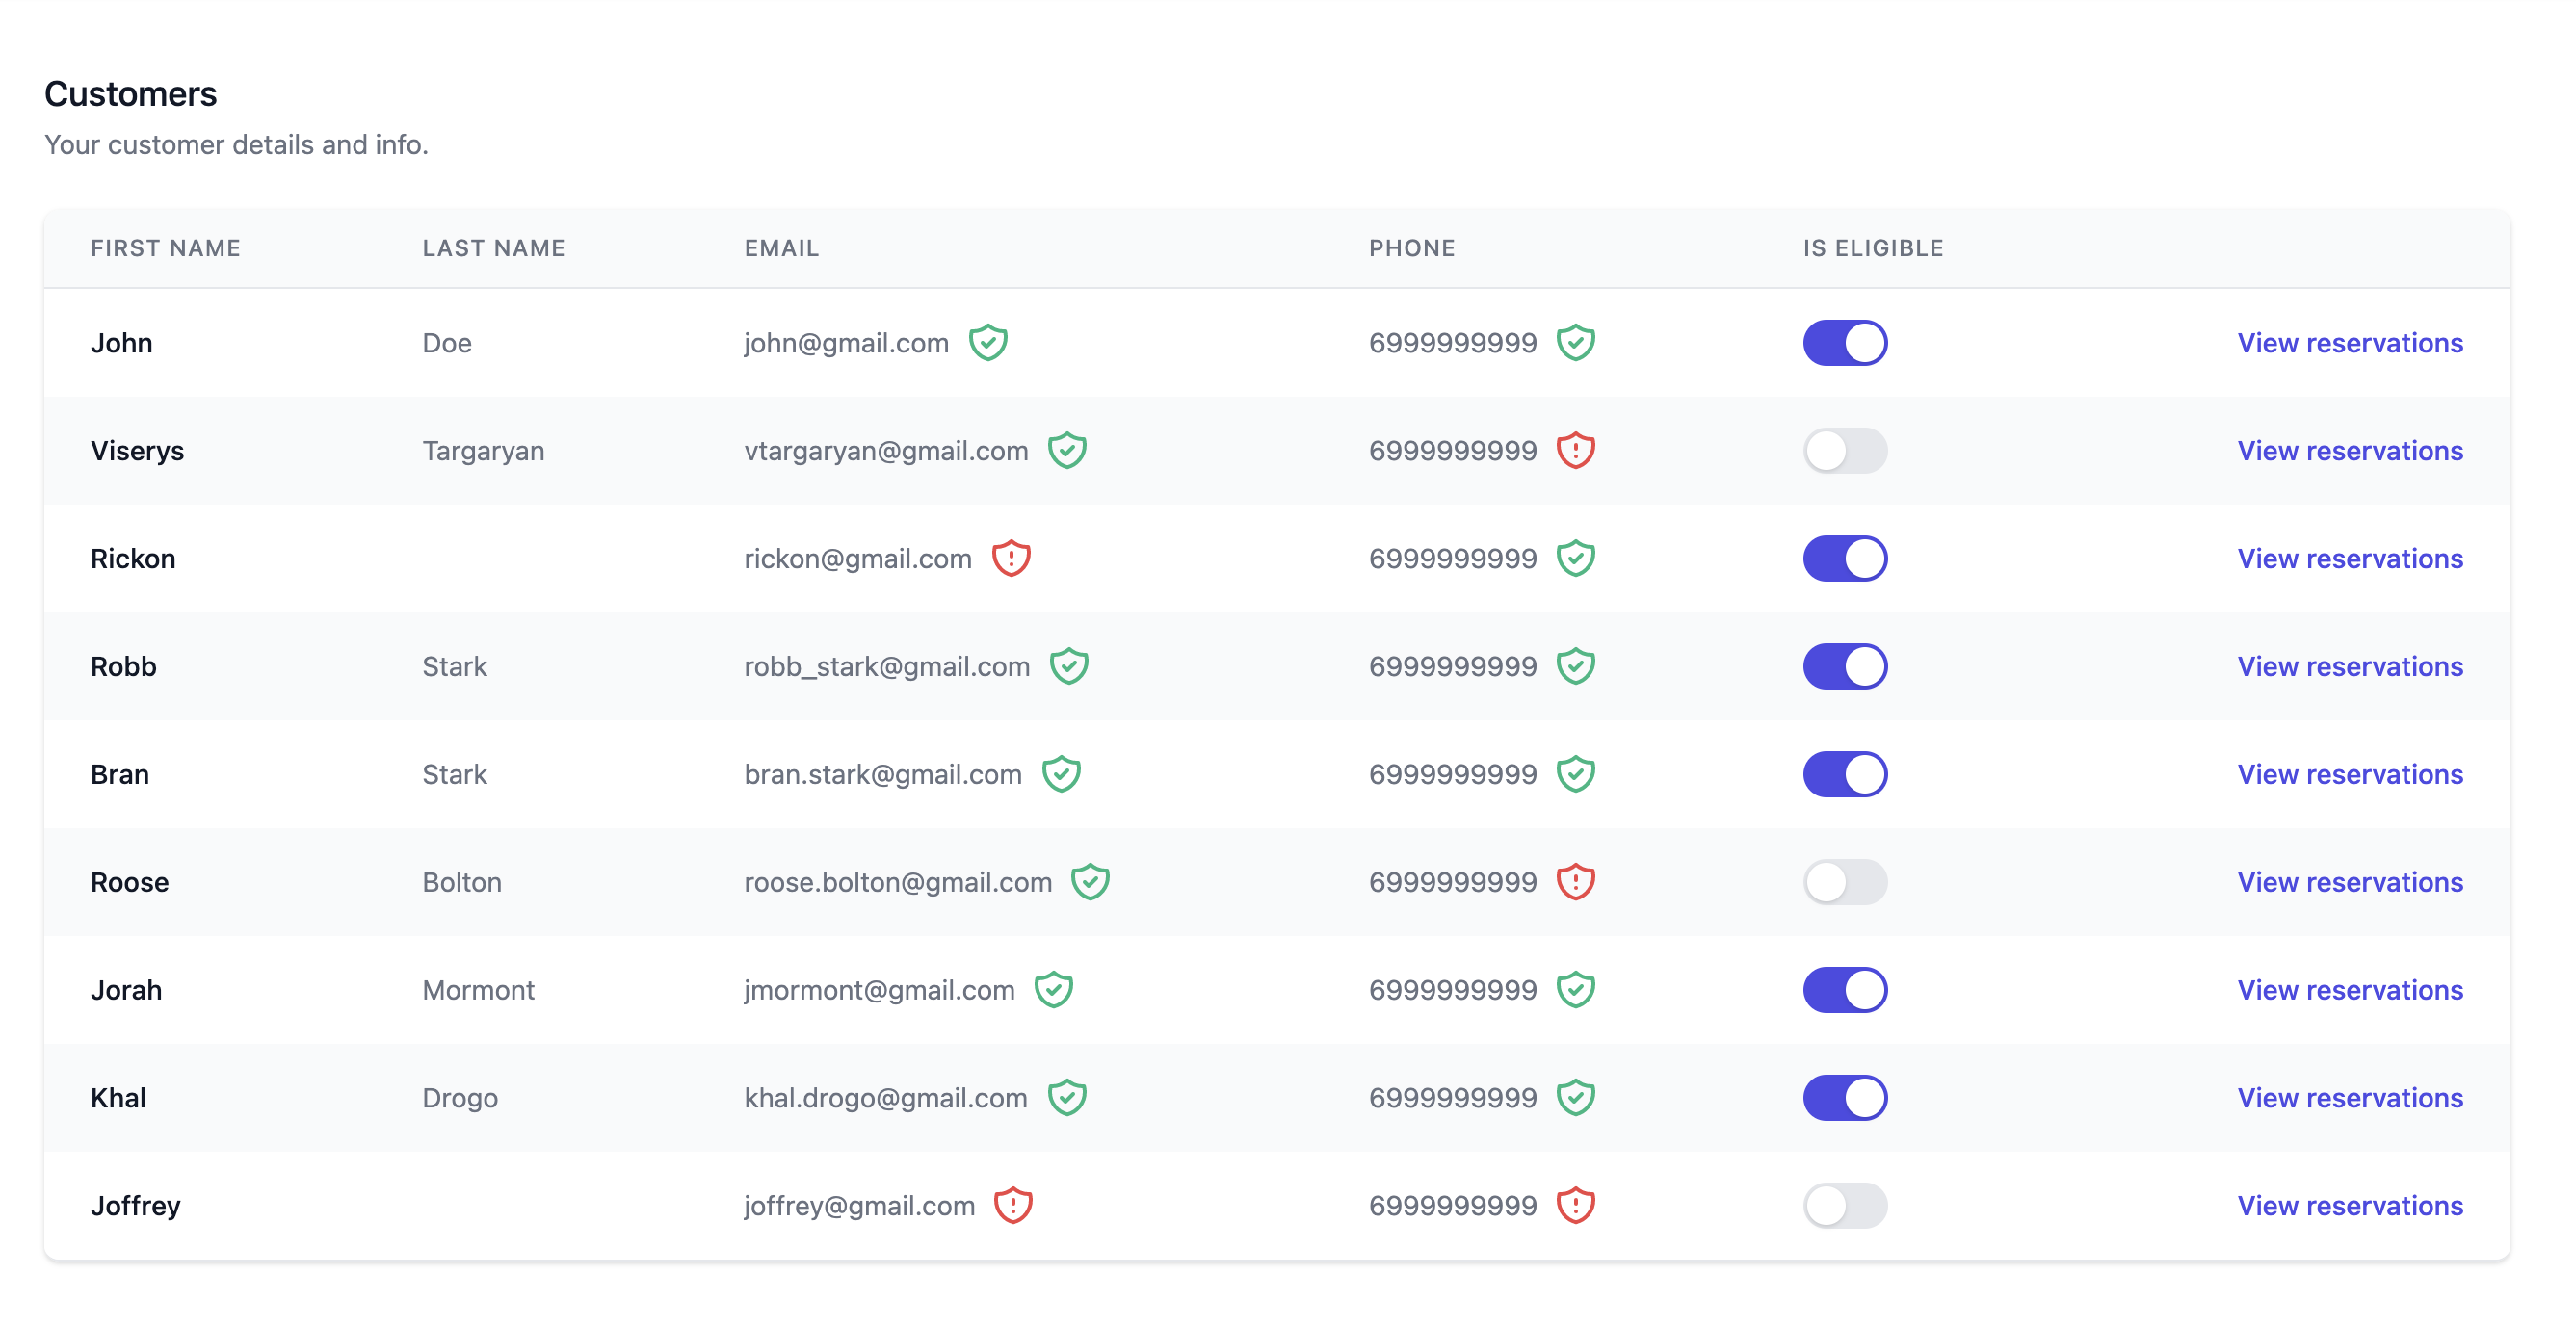This screenshot has height=1327, width=2576.
Task: Click the verified shield beside khal.drogo@gmail.com
Action: click(x=1067, y=1099)
